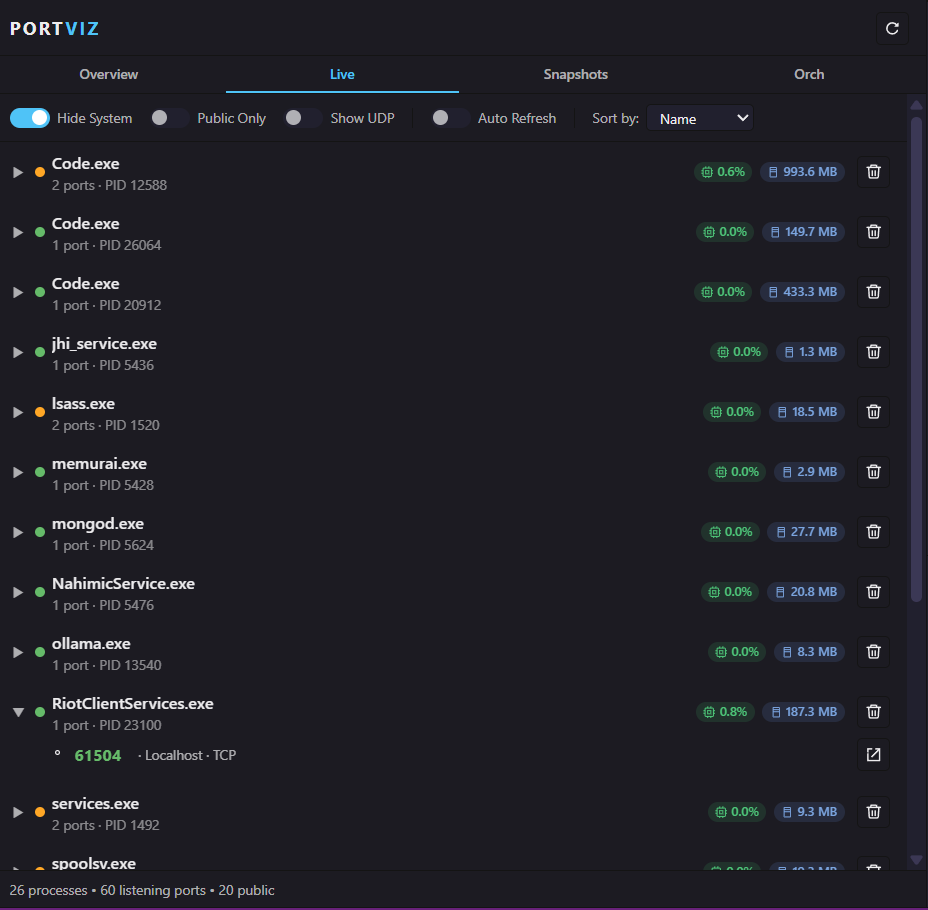This screenshot has width=928, height=910.
Task: Click the trash icon for ollama.exe
Action: pos(872,651)
